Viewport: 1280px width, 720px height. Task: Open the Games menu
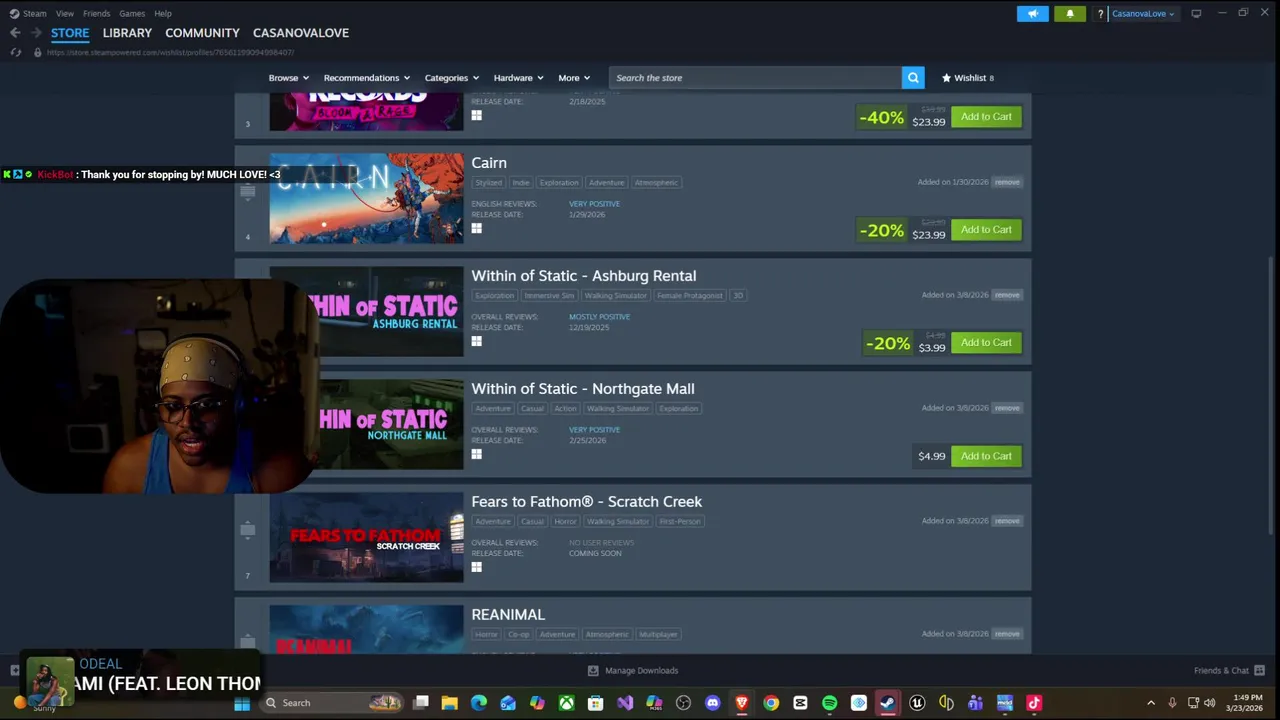[132, 14]
